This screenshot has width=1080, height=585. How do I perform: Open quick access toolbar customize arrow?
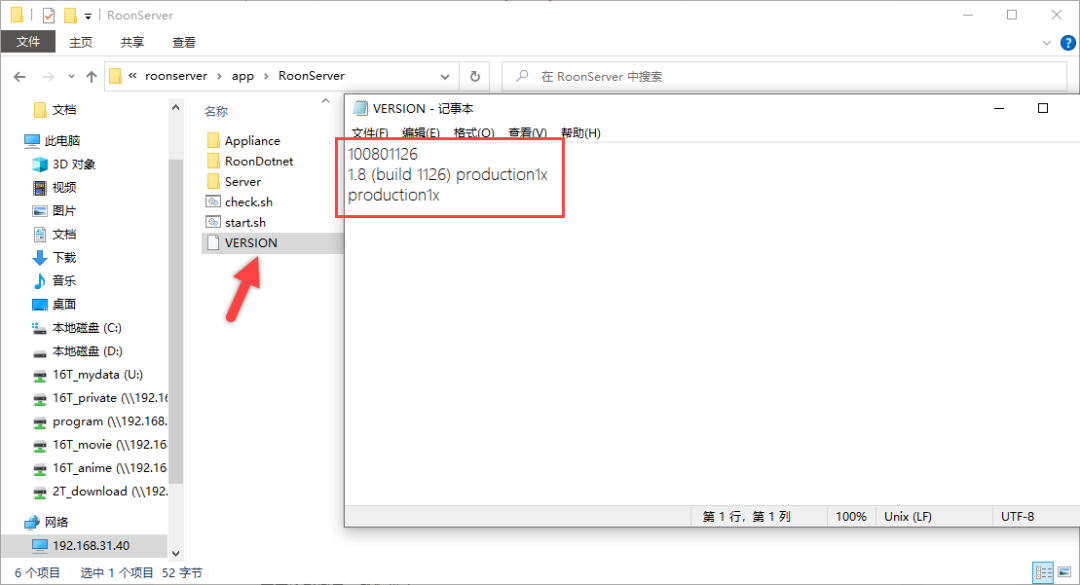(87, 16)
